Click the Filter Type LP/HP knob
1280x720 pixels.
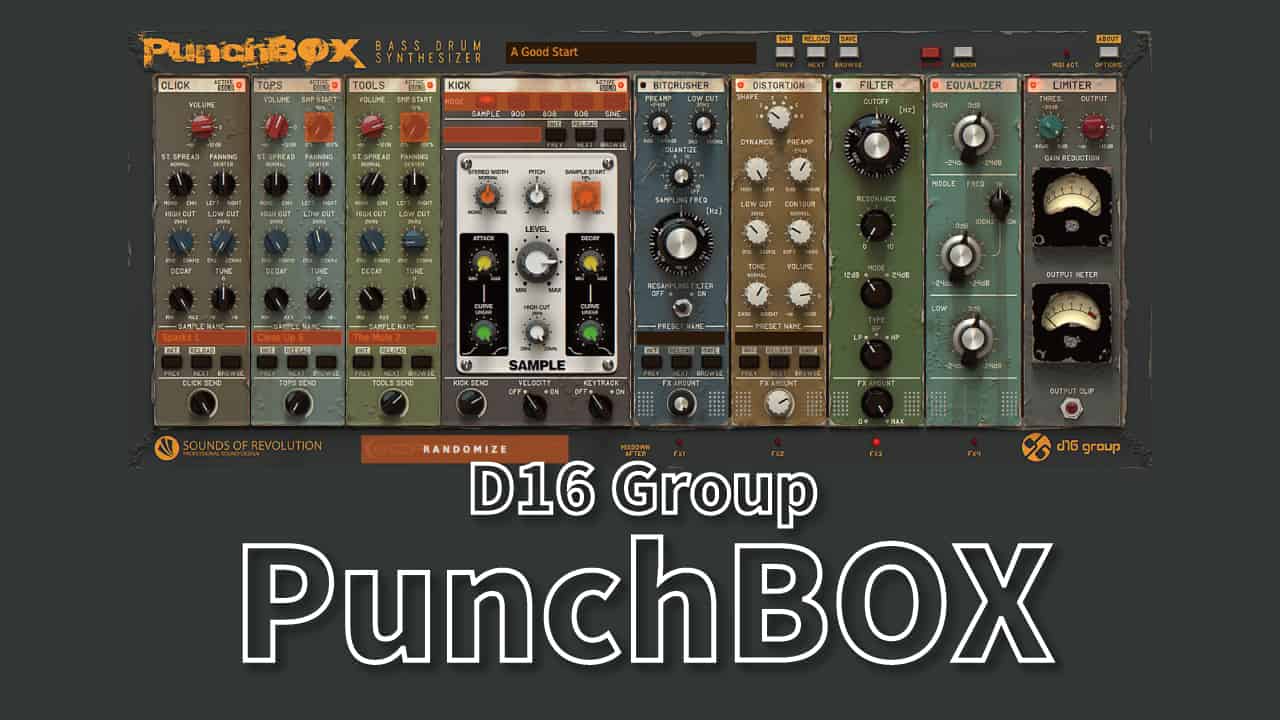(x=876, y=353)
